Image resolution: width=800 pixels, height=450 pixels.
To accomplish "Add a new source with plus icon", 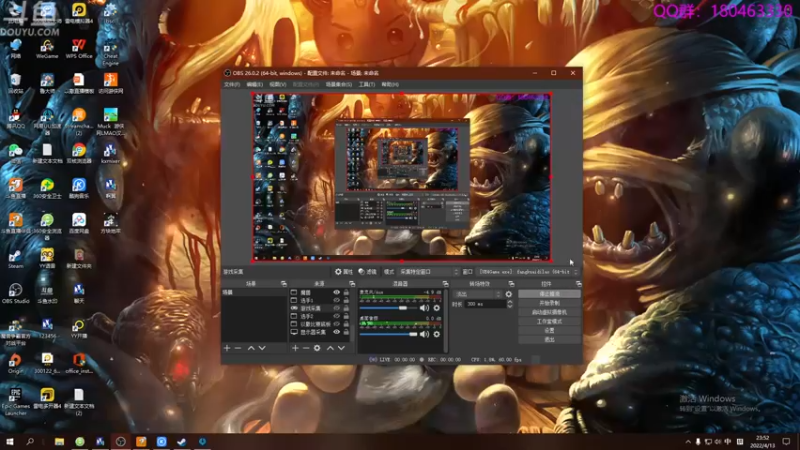I will tap(295, 348).
